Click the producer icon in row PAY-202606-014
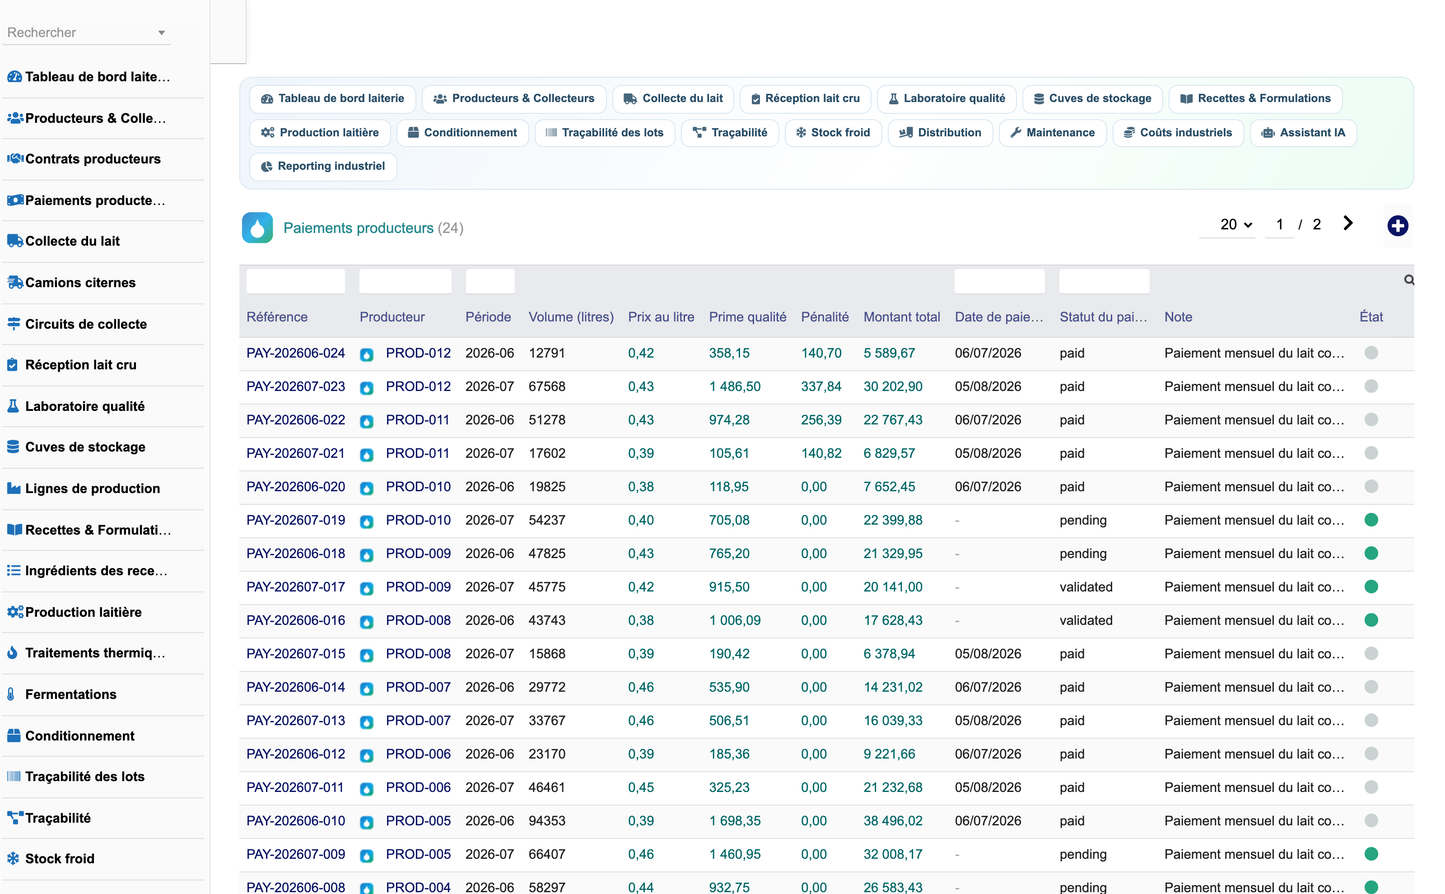Viewport: 1445px width, 894px height. (367, 688)
